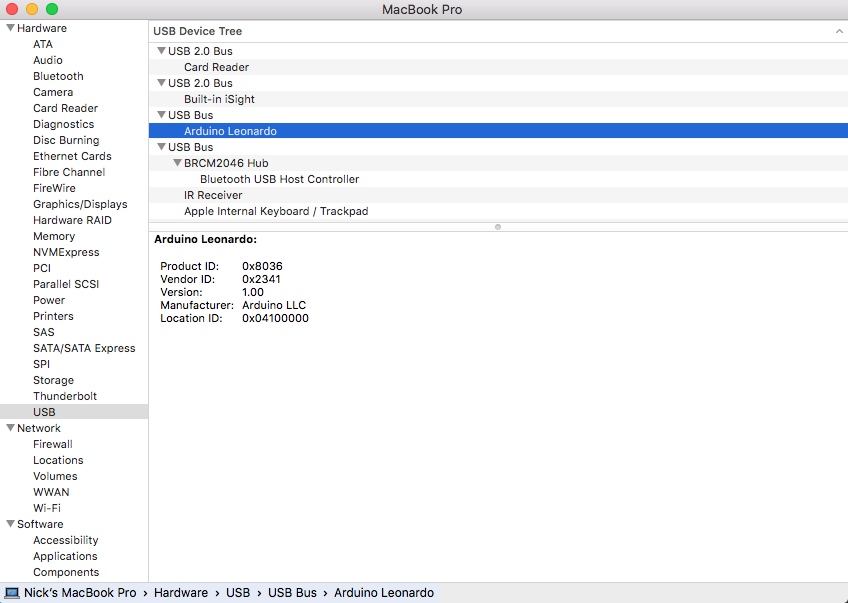Select Parallel SCSI in the sidebar
This screenshot has width=848, height=603.
pos(65,284)
